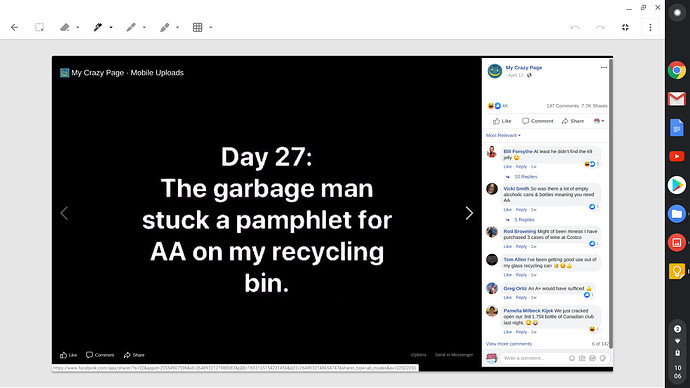The image size is (690, 388).
Task: Open Google Keep from the shelf
Action: tap(677, 271)
